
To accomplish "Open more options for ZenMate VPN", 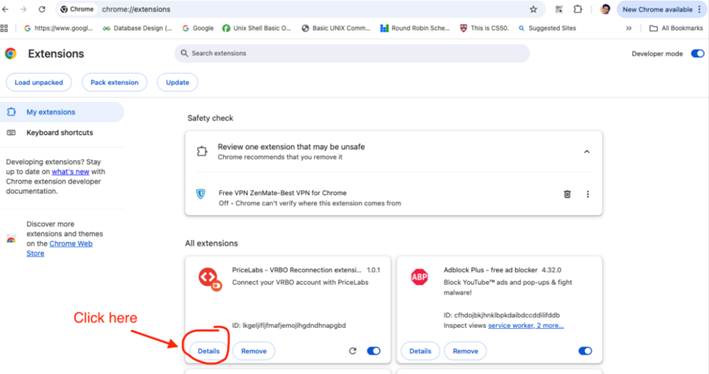I will [587, 194].
